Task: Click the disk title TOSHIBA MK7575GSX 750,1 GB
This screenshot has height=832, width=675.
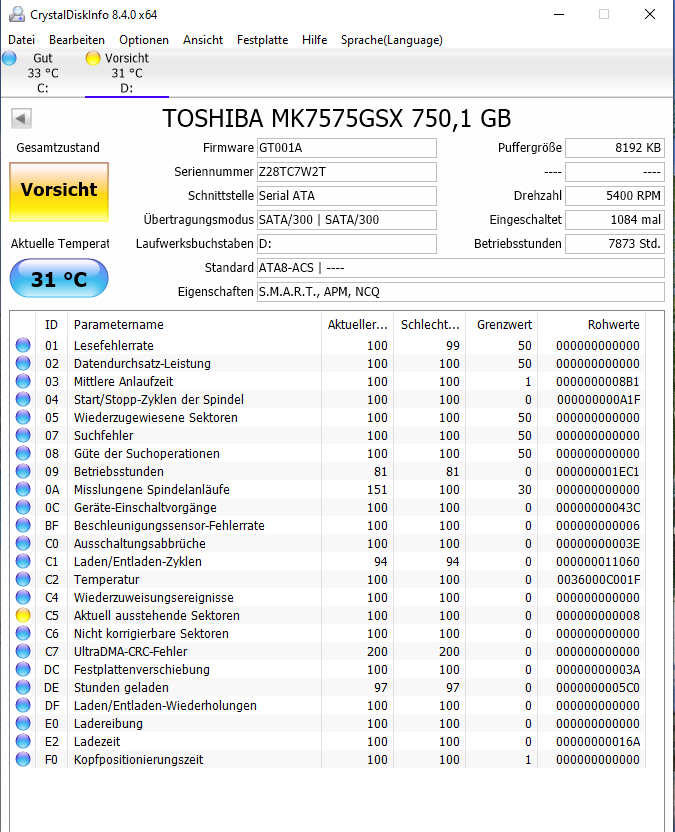Action: (336, 118)
